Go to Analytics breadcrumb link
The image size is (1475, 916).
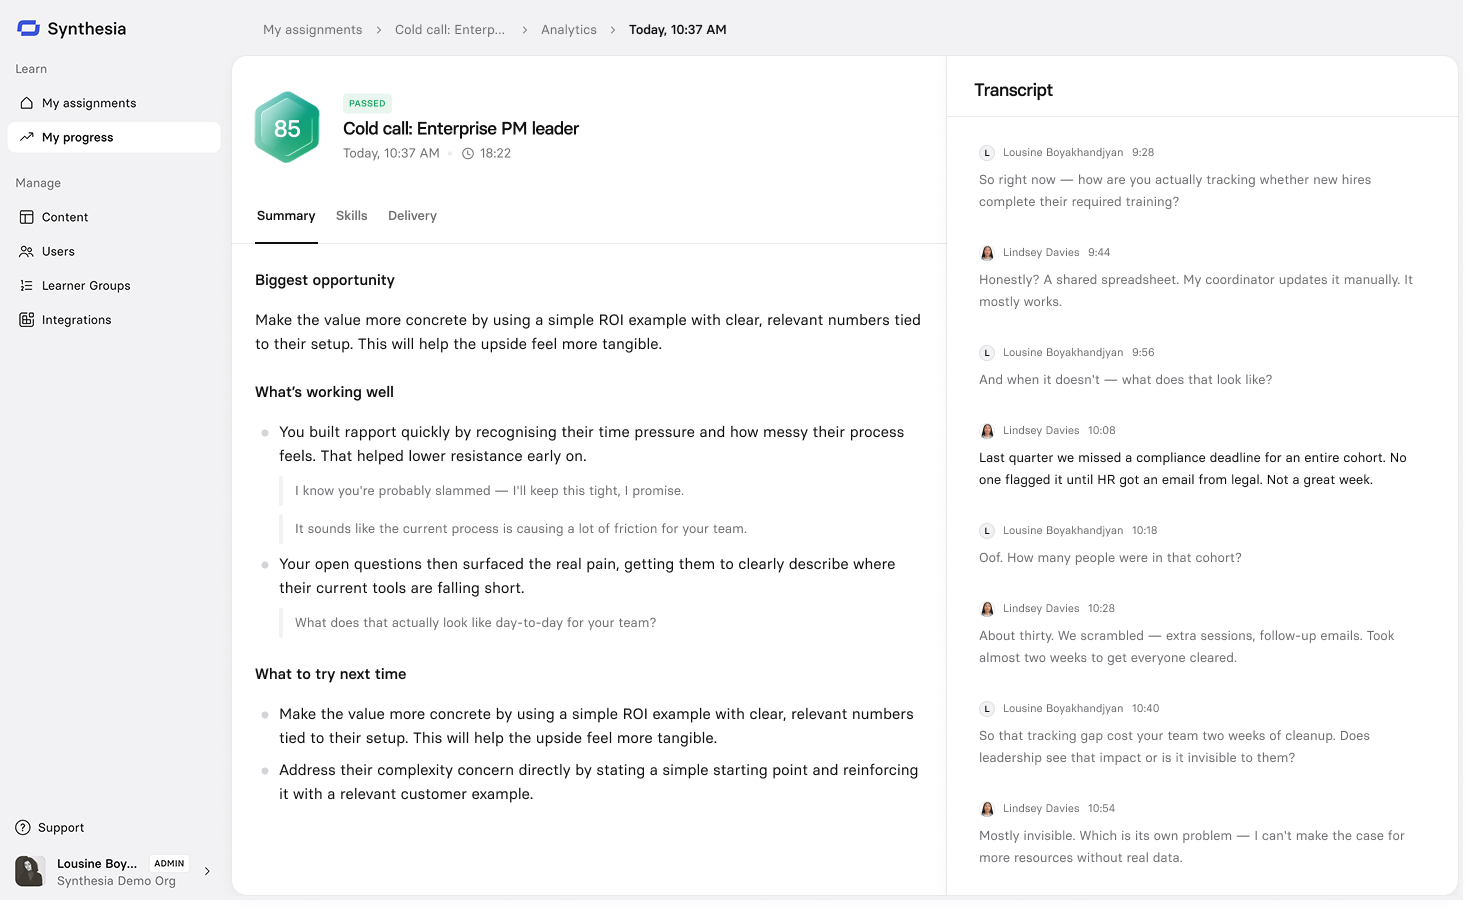[x=569, y=30]
